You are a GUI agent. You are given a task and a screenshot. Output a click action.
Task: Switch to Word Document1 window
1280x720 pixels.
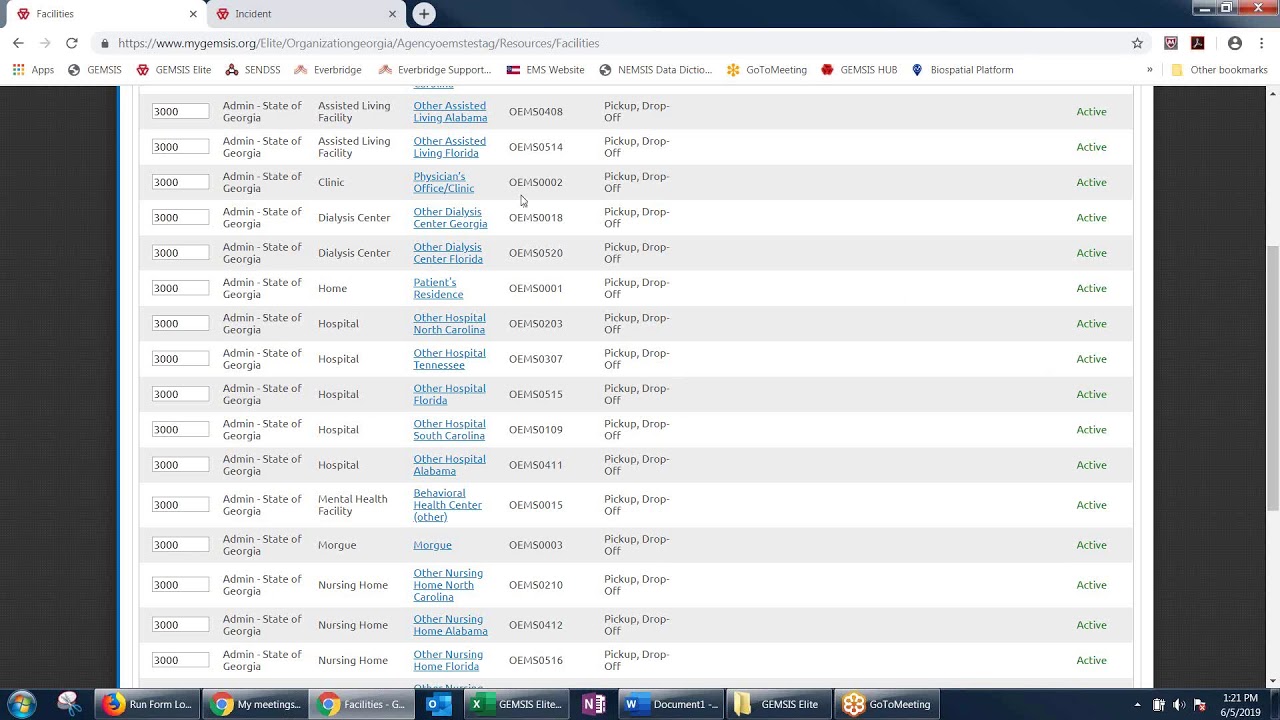pos(671,704)
